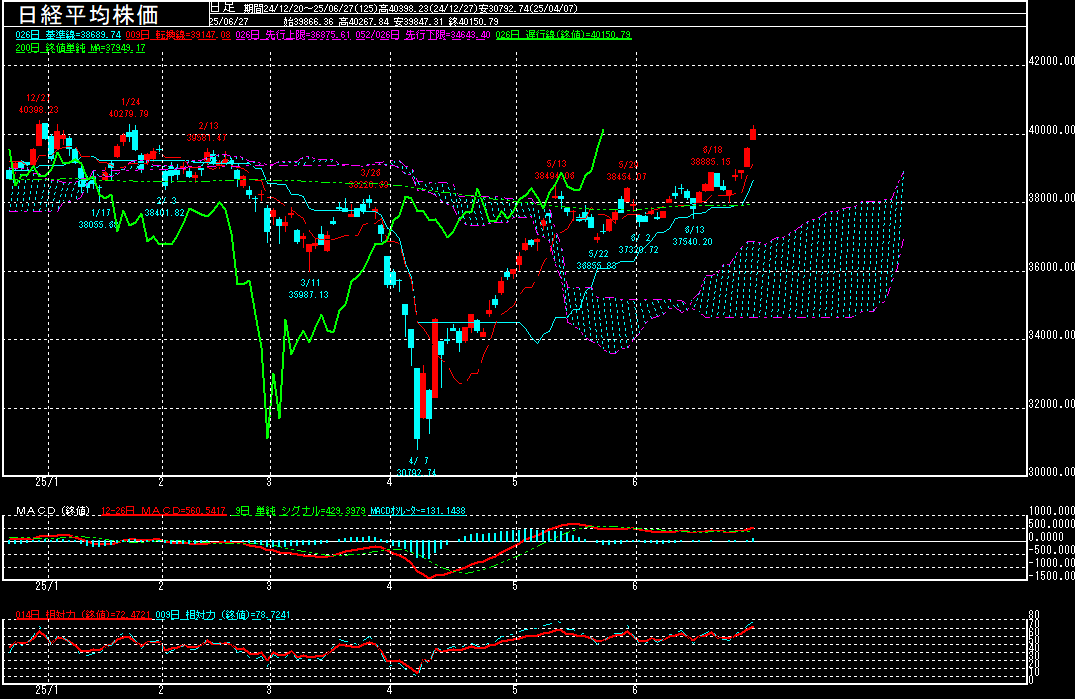The width and height of the screenshot is (1076, 699).
Task: Click the 34000.00 price axis label
Action: (1051, 335)
